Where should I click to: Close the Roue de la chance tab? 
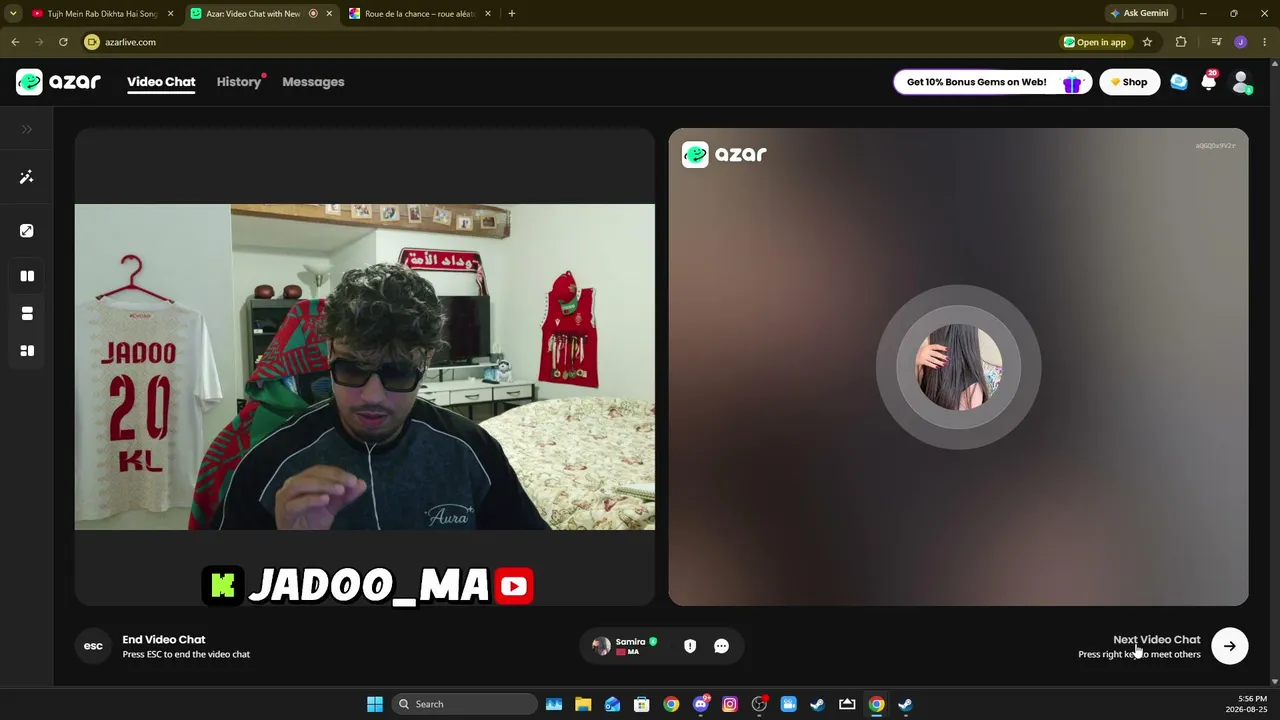click(488, 14)
